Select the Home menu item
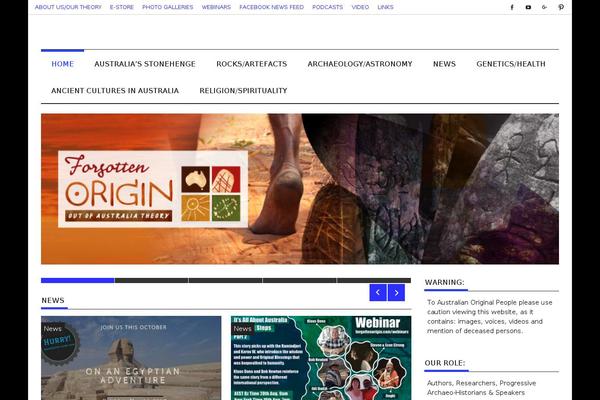Screen dimensions: 600x400 tap(62, 64)
